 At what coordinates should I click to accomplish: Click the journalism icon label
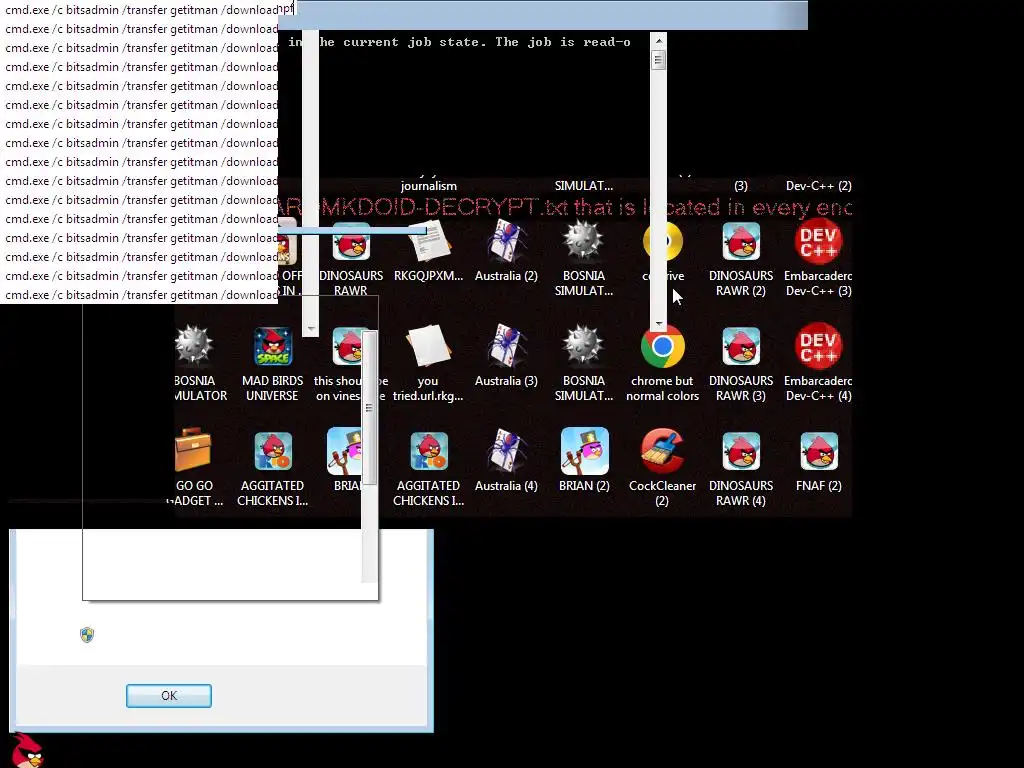coord(428,186)
